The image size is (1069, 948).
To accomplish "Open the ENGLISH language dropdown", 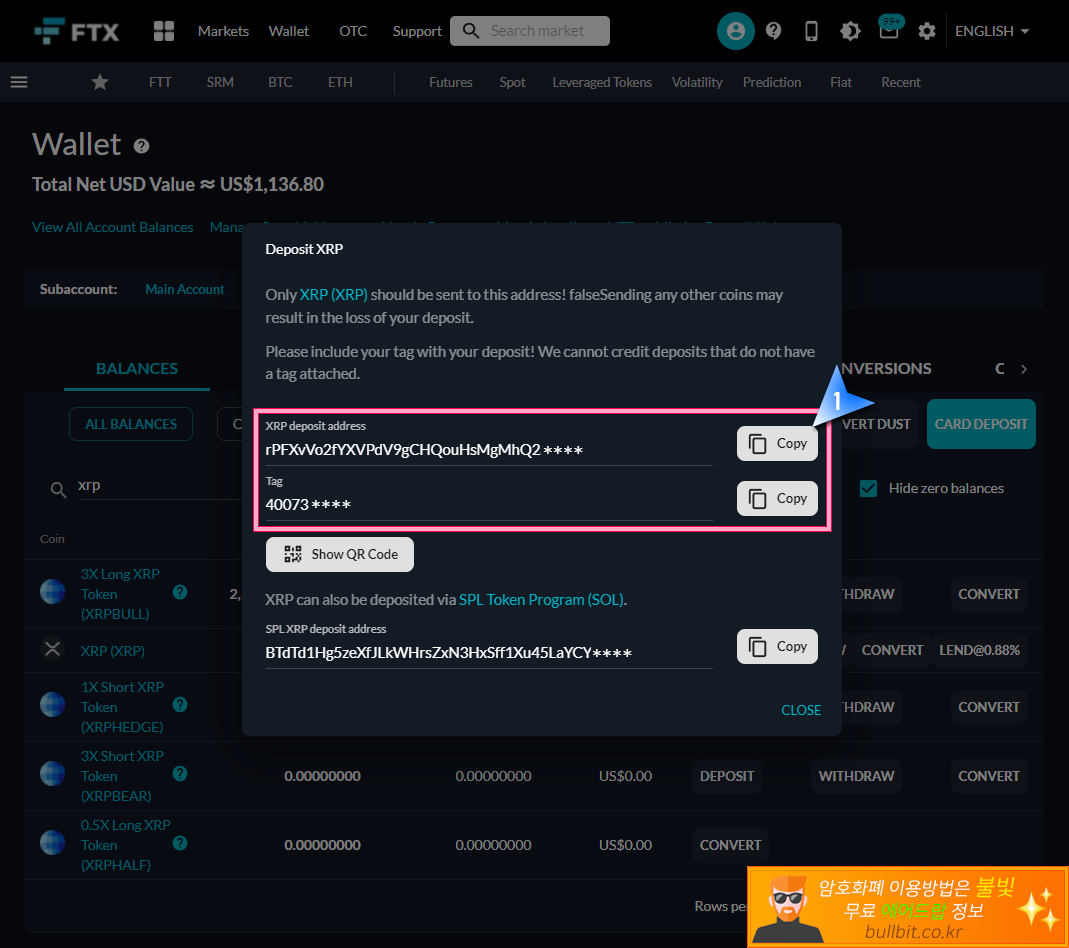I will (x=992, y=31).
